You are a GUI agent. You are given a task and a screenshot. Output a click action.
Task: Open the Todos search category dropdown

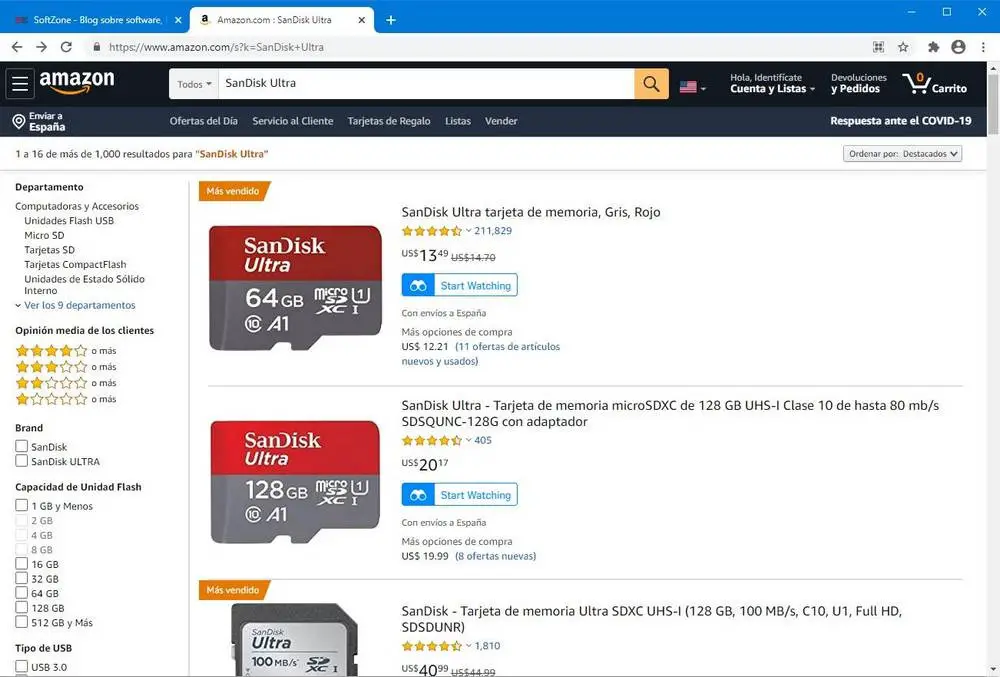[x=194, y=84]
